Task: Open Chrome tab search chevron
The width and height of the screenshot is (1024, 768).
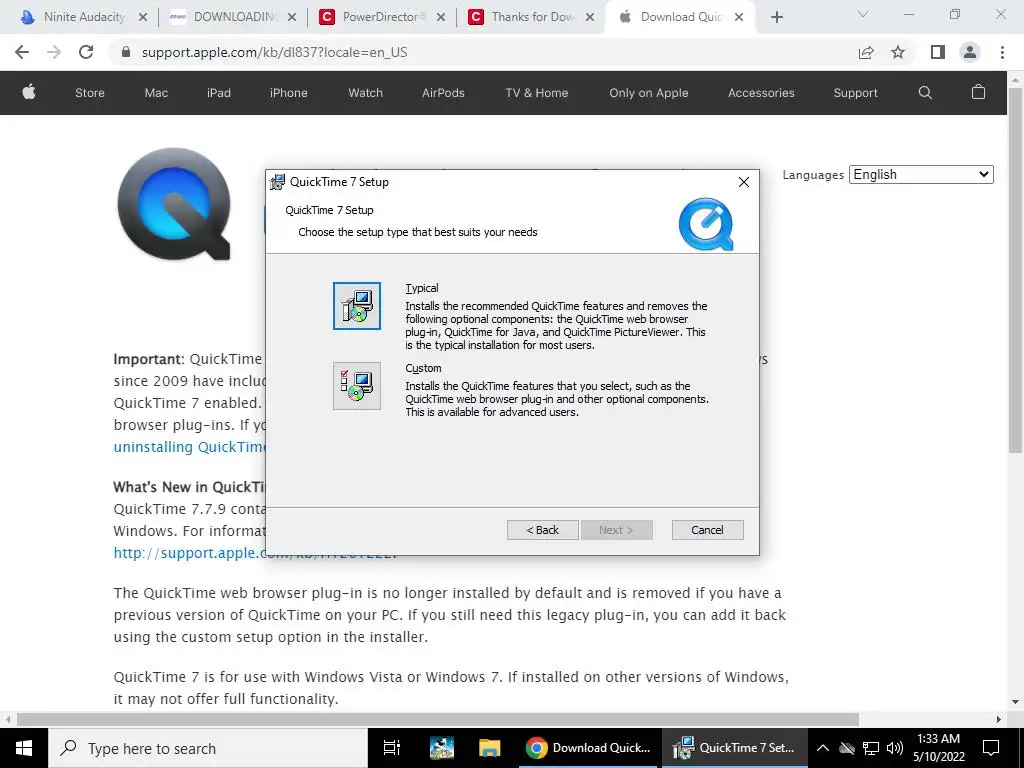Action: (x=863, y=14)
